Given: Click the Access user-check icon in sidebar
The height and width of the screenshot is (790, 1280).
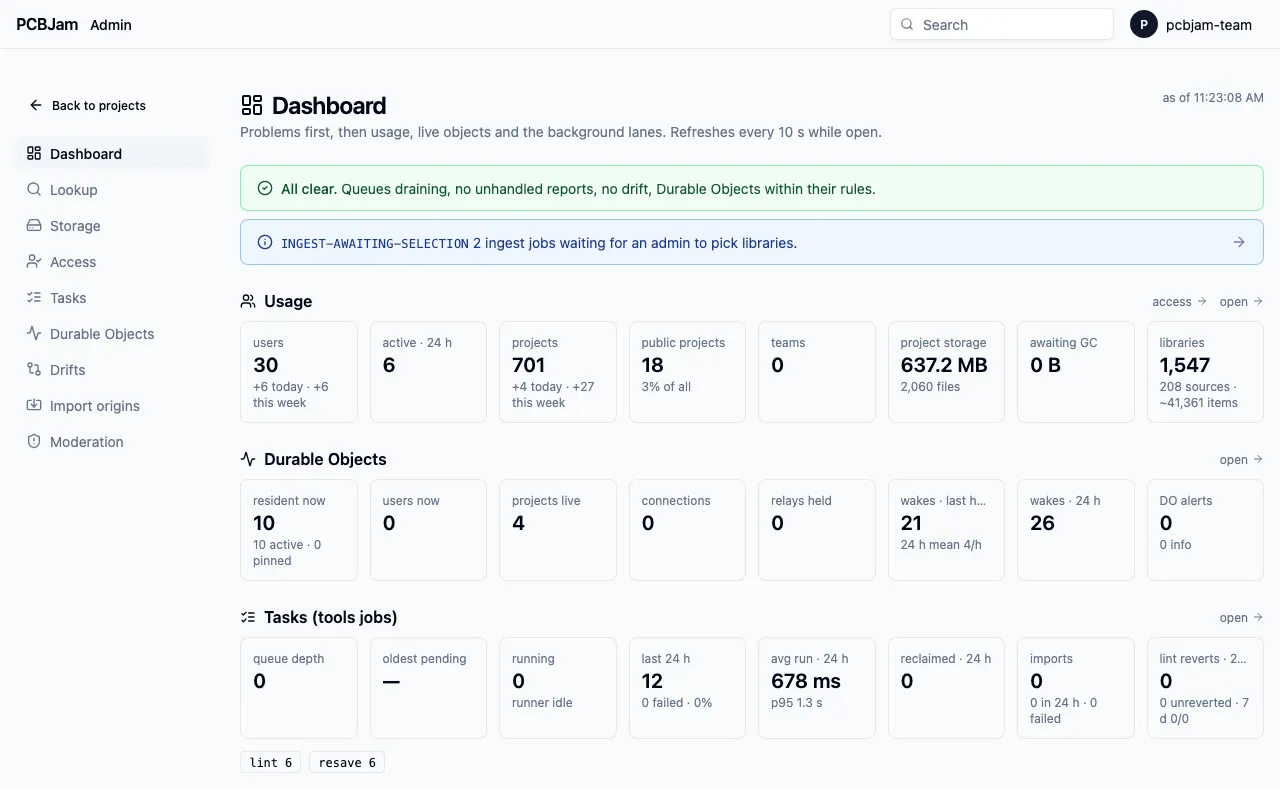Looking at the screenshot, I should [34, 261].
